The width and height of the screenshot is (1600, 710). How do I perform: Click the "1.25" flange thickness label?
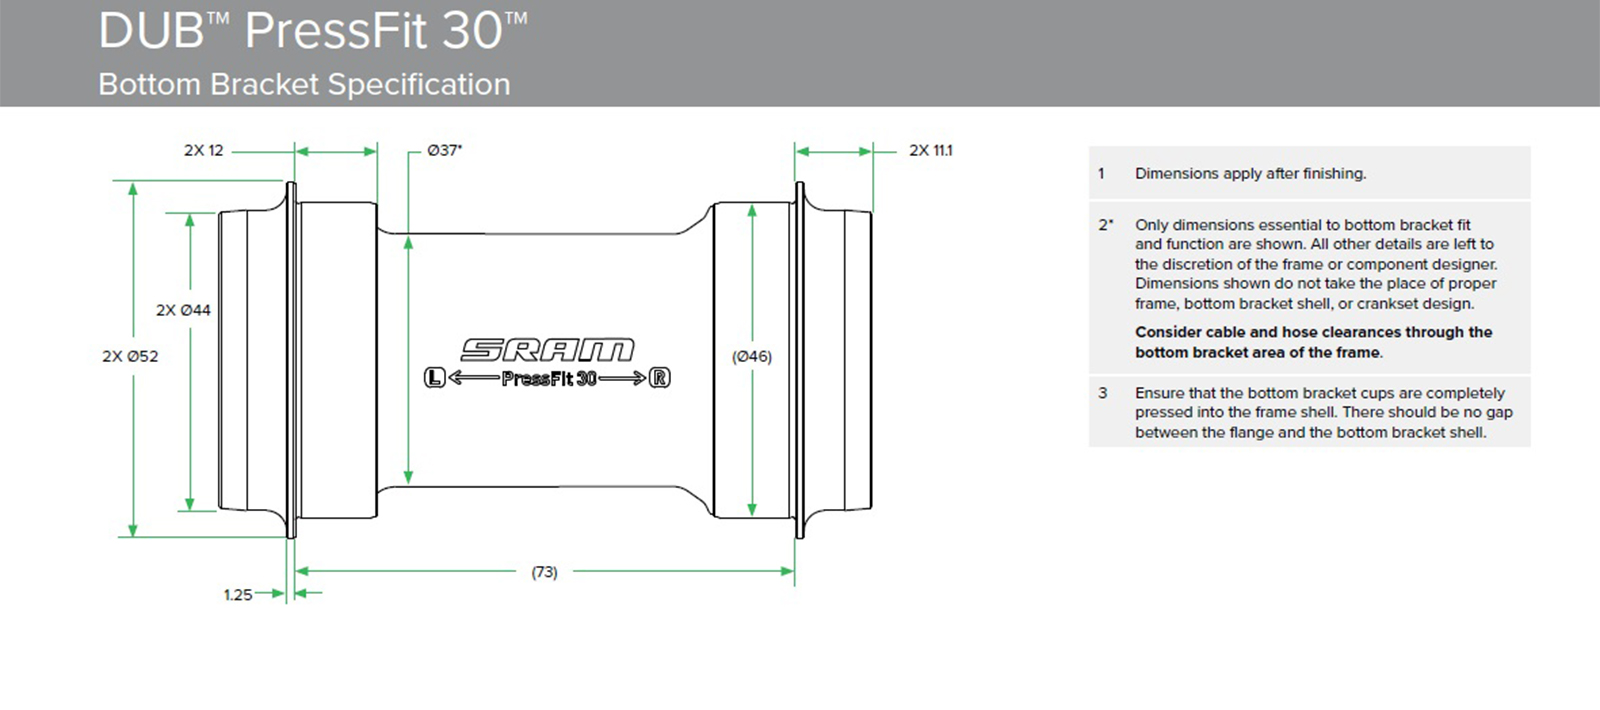coord(238,595)
